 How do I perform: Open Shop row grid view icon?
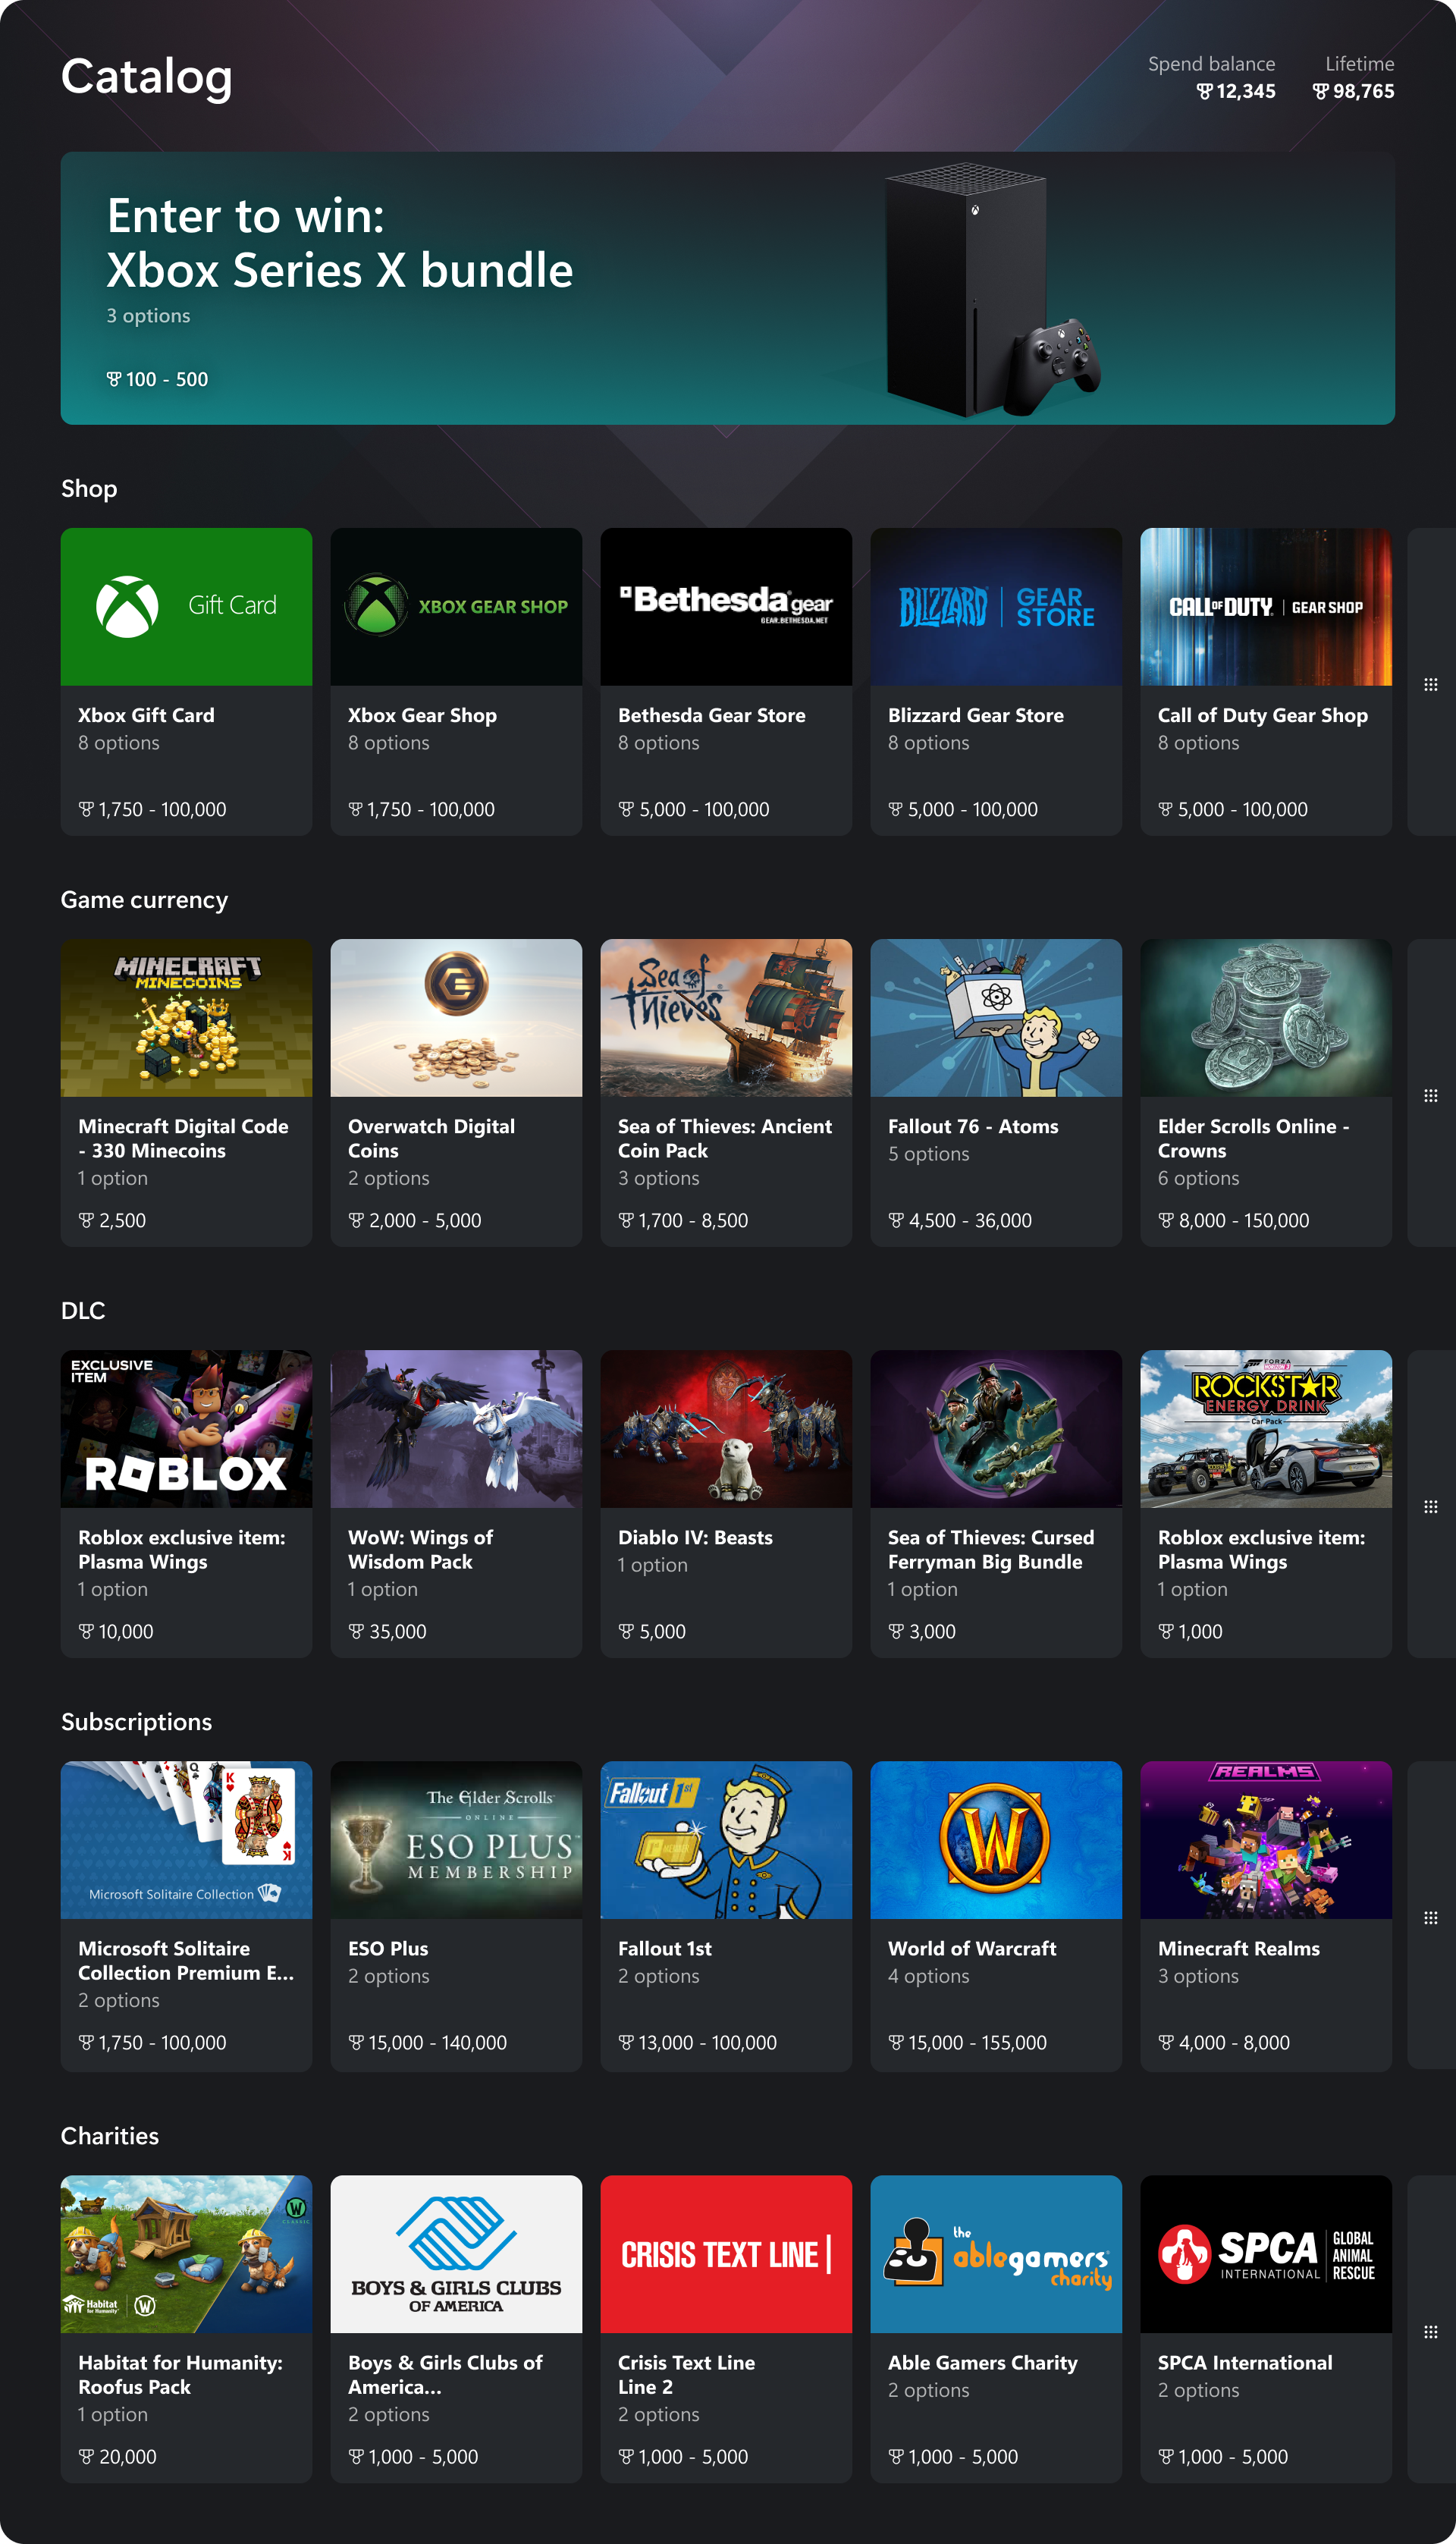point(1430,685)
